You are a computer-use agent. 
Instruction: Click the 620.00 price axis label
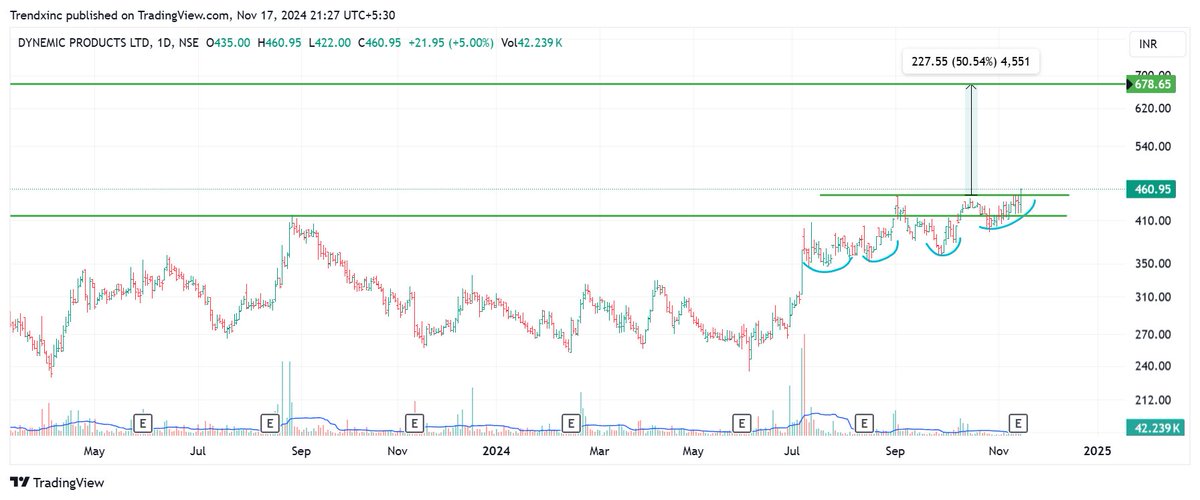(1152, 108)
